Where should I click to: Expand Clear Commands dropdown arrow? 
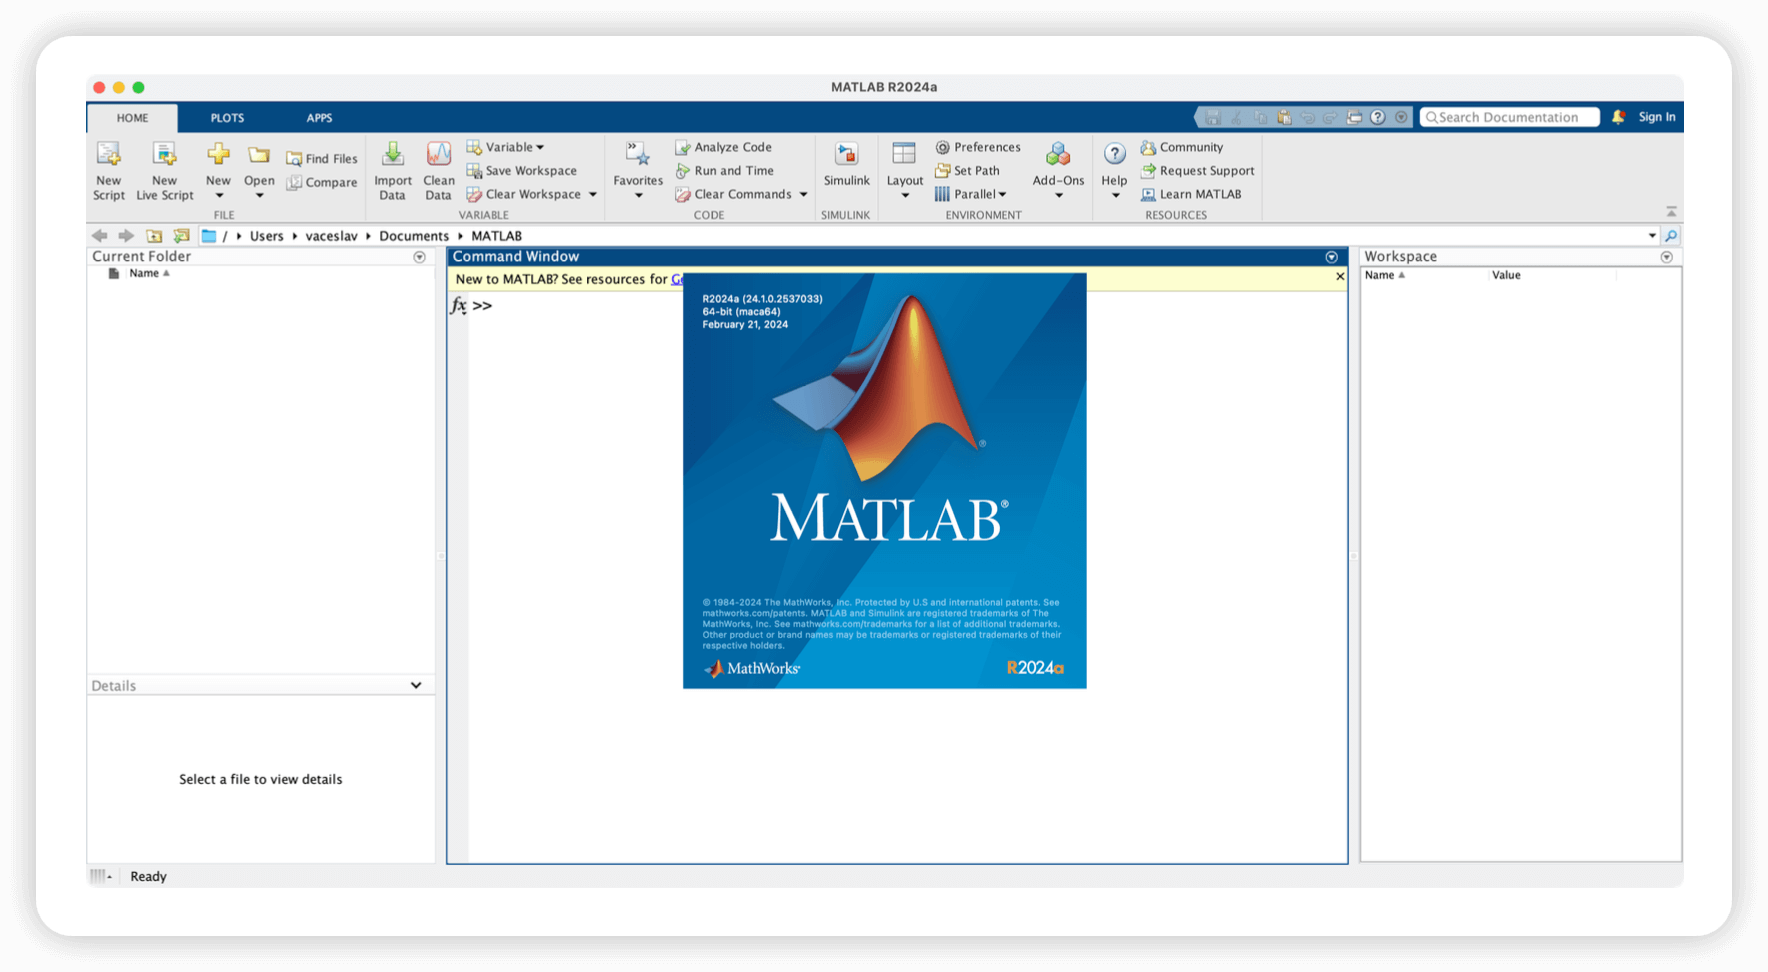(803, 195)
